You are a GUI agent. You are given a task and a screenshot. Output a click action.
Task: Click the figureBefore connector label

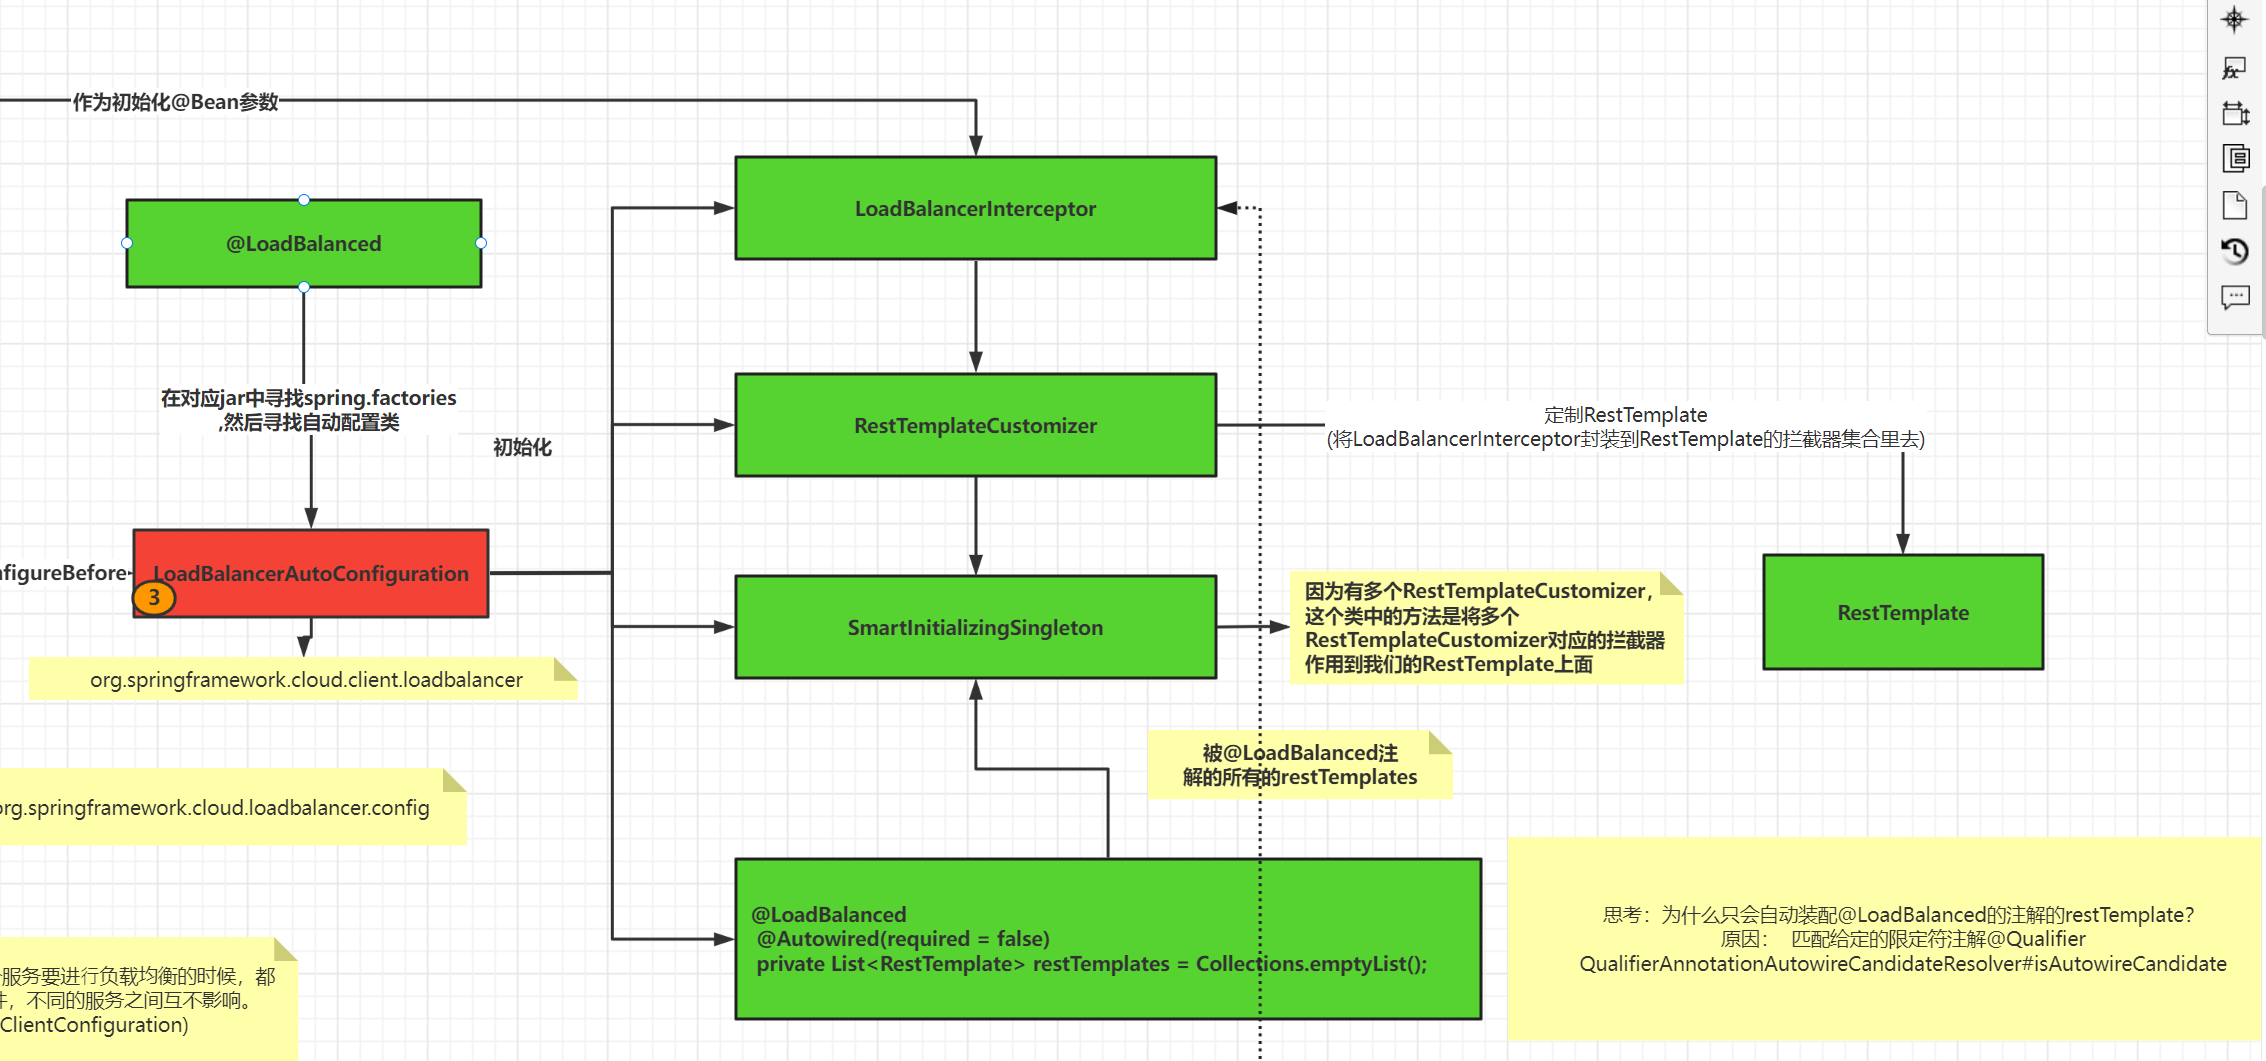click(64, 573)
